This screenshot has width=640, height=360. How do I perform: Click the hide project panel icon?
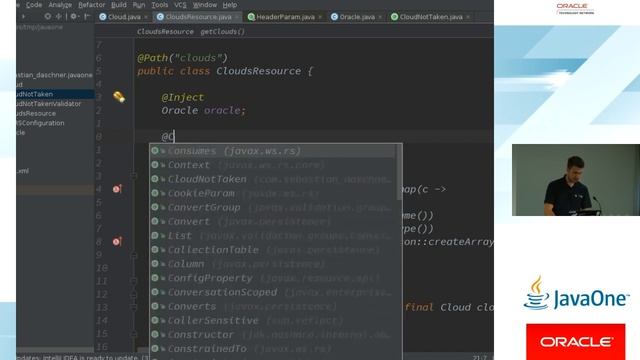coord(87,16)
